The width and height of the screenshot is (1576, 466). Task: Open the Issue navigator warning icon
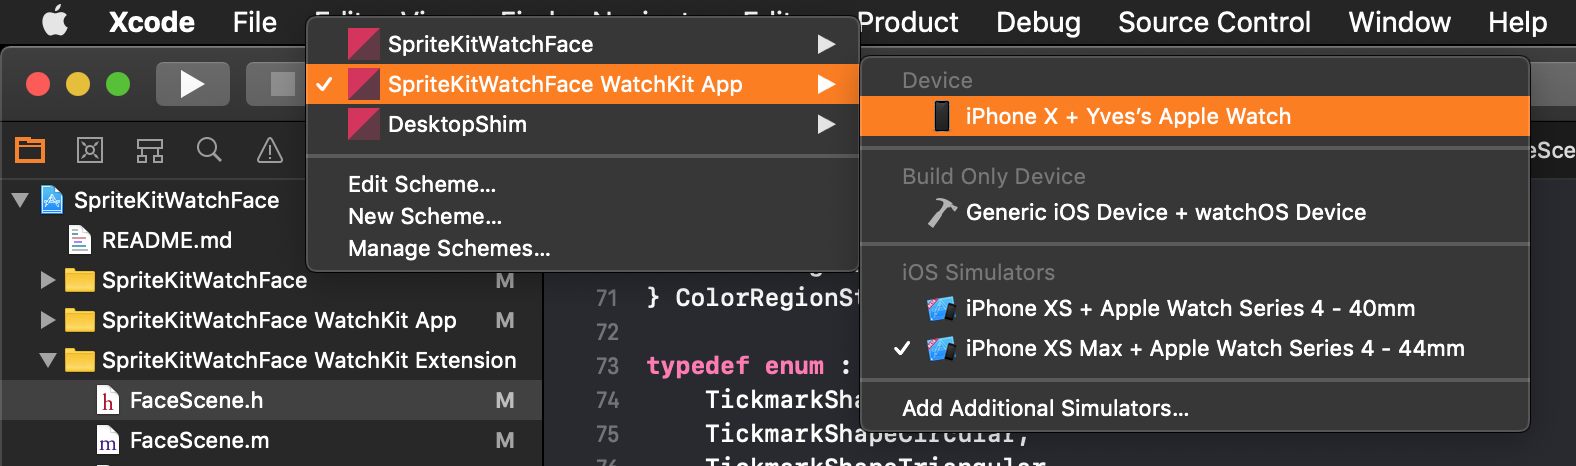coord(270,151)
